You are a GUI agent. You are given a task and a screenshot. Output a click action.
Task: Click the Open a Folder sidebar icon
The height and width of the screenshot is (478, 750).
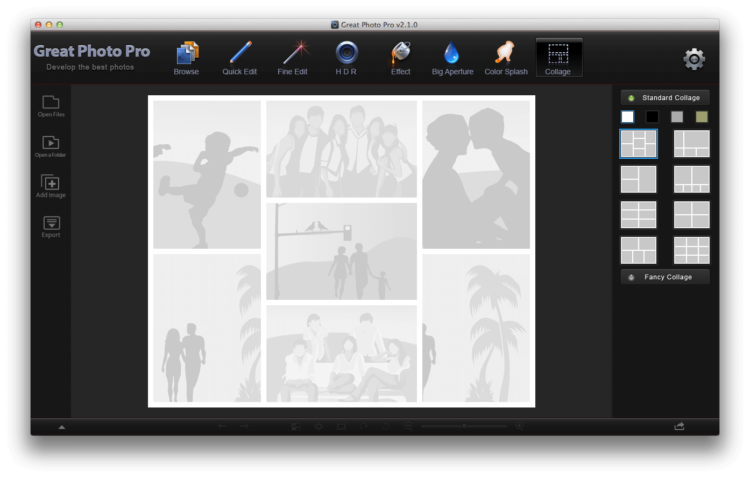click(x=51, y=146)
